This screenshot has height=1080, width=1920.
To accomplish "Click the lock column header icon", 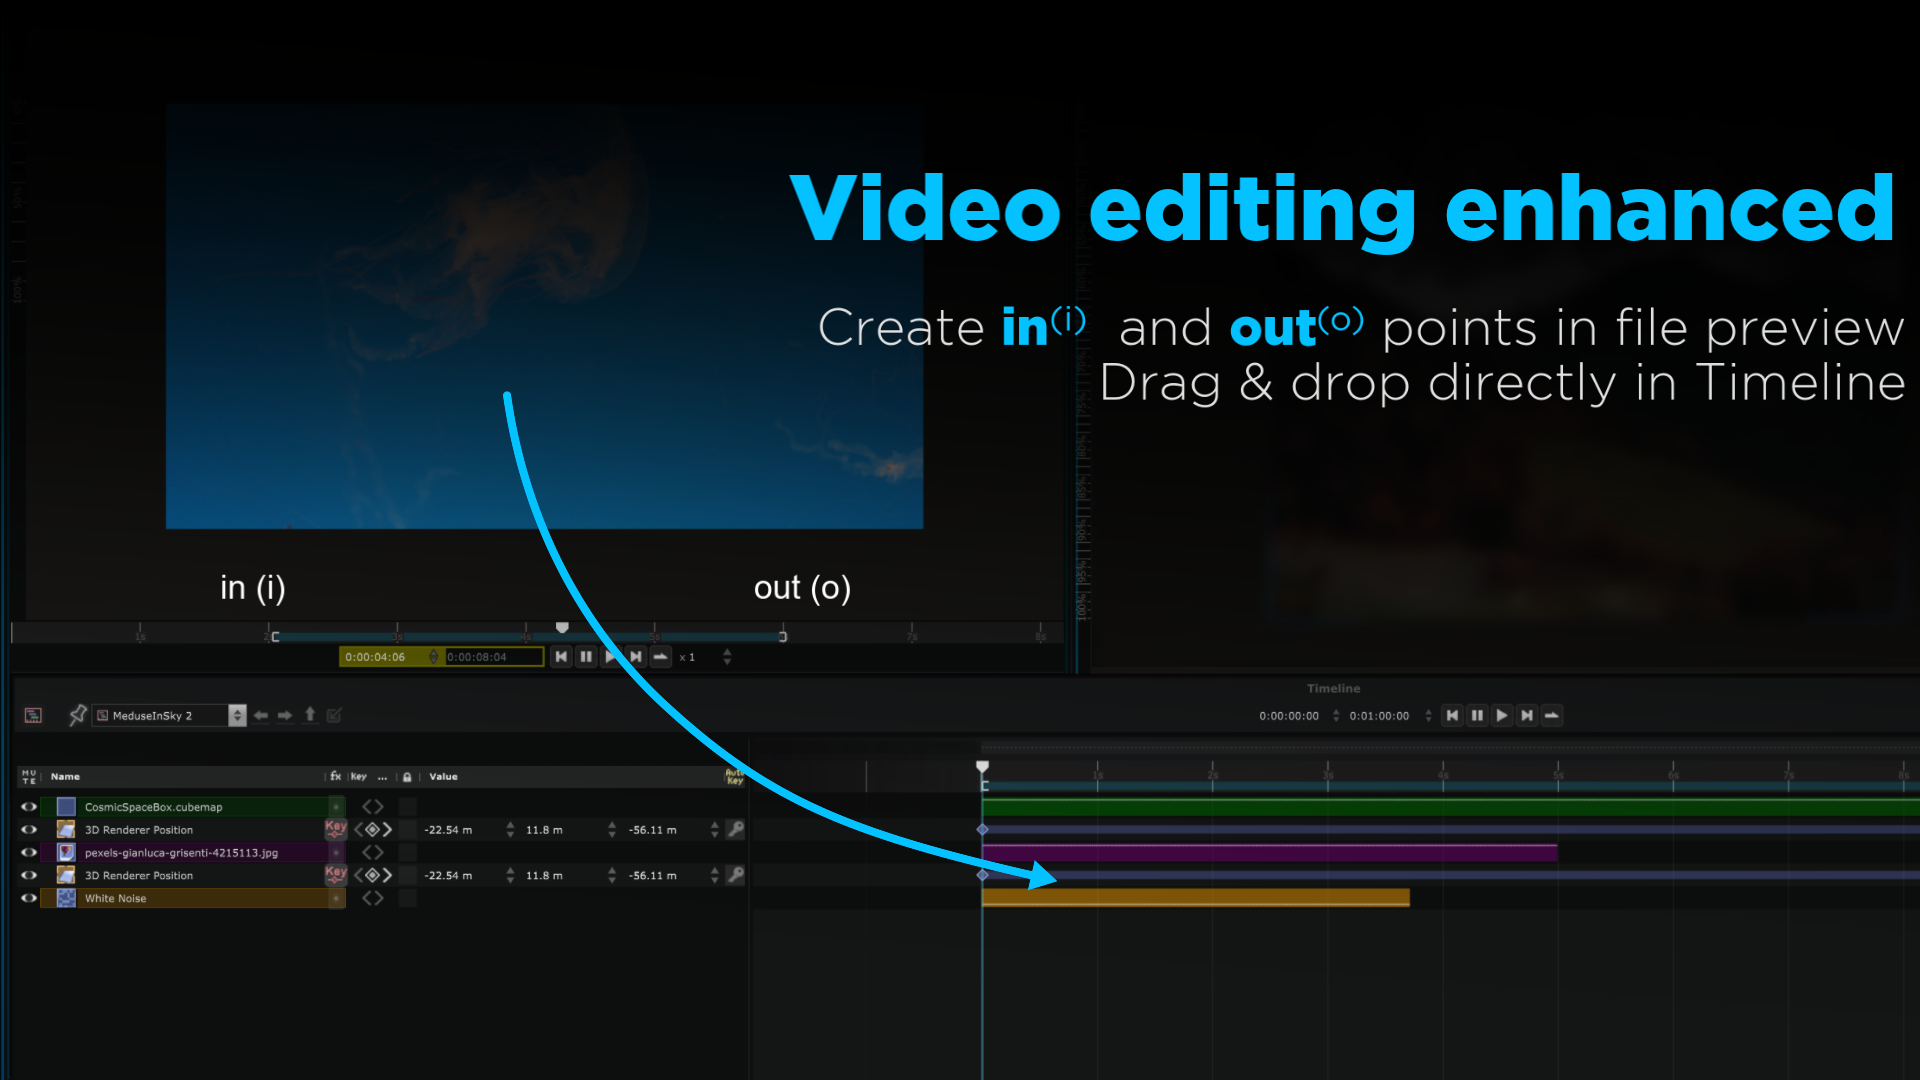I will coord(407,777).
